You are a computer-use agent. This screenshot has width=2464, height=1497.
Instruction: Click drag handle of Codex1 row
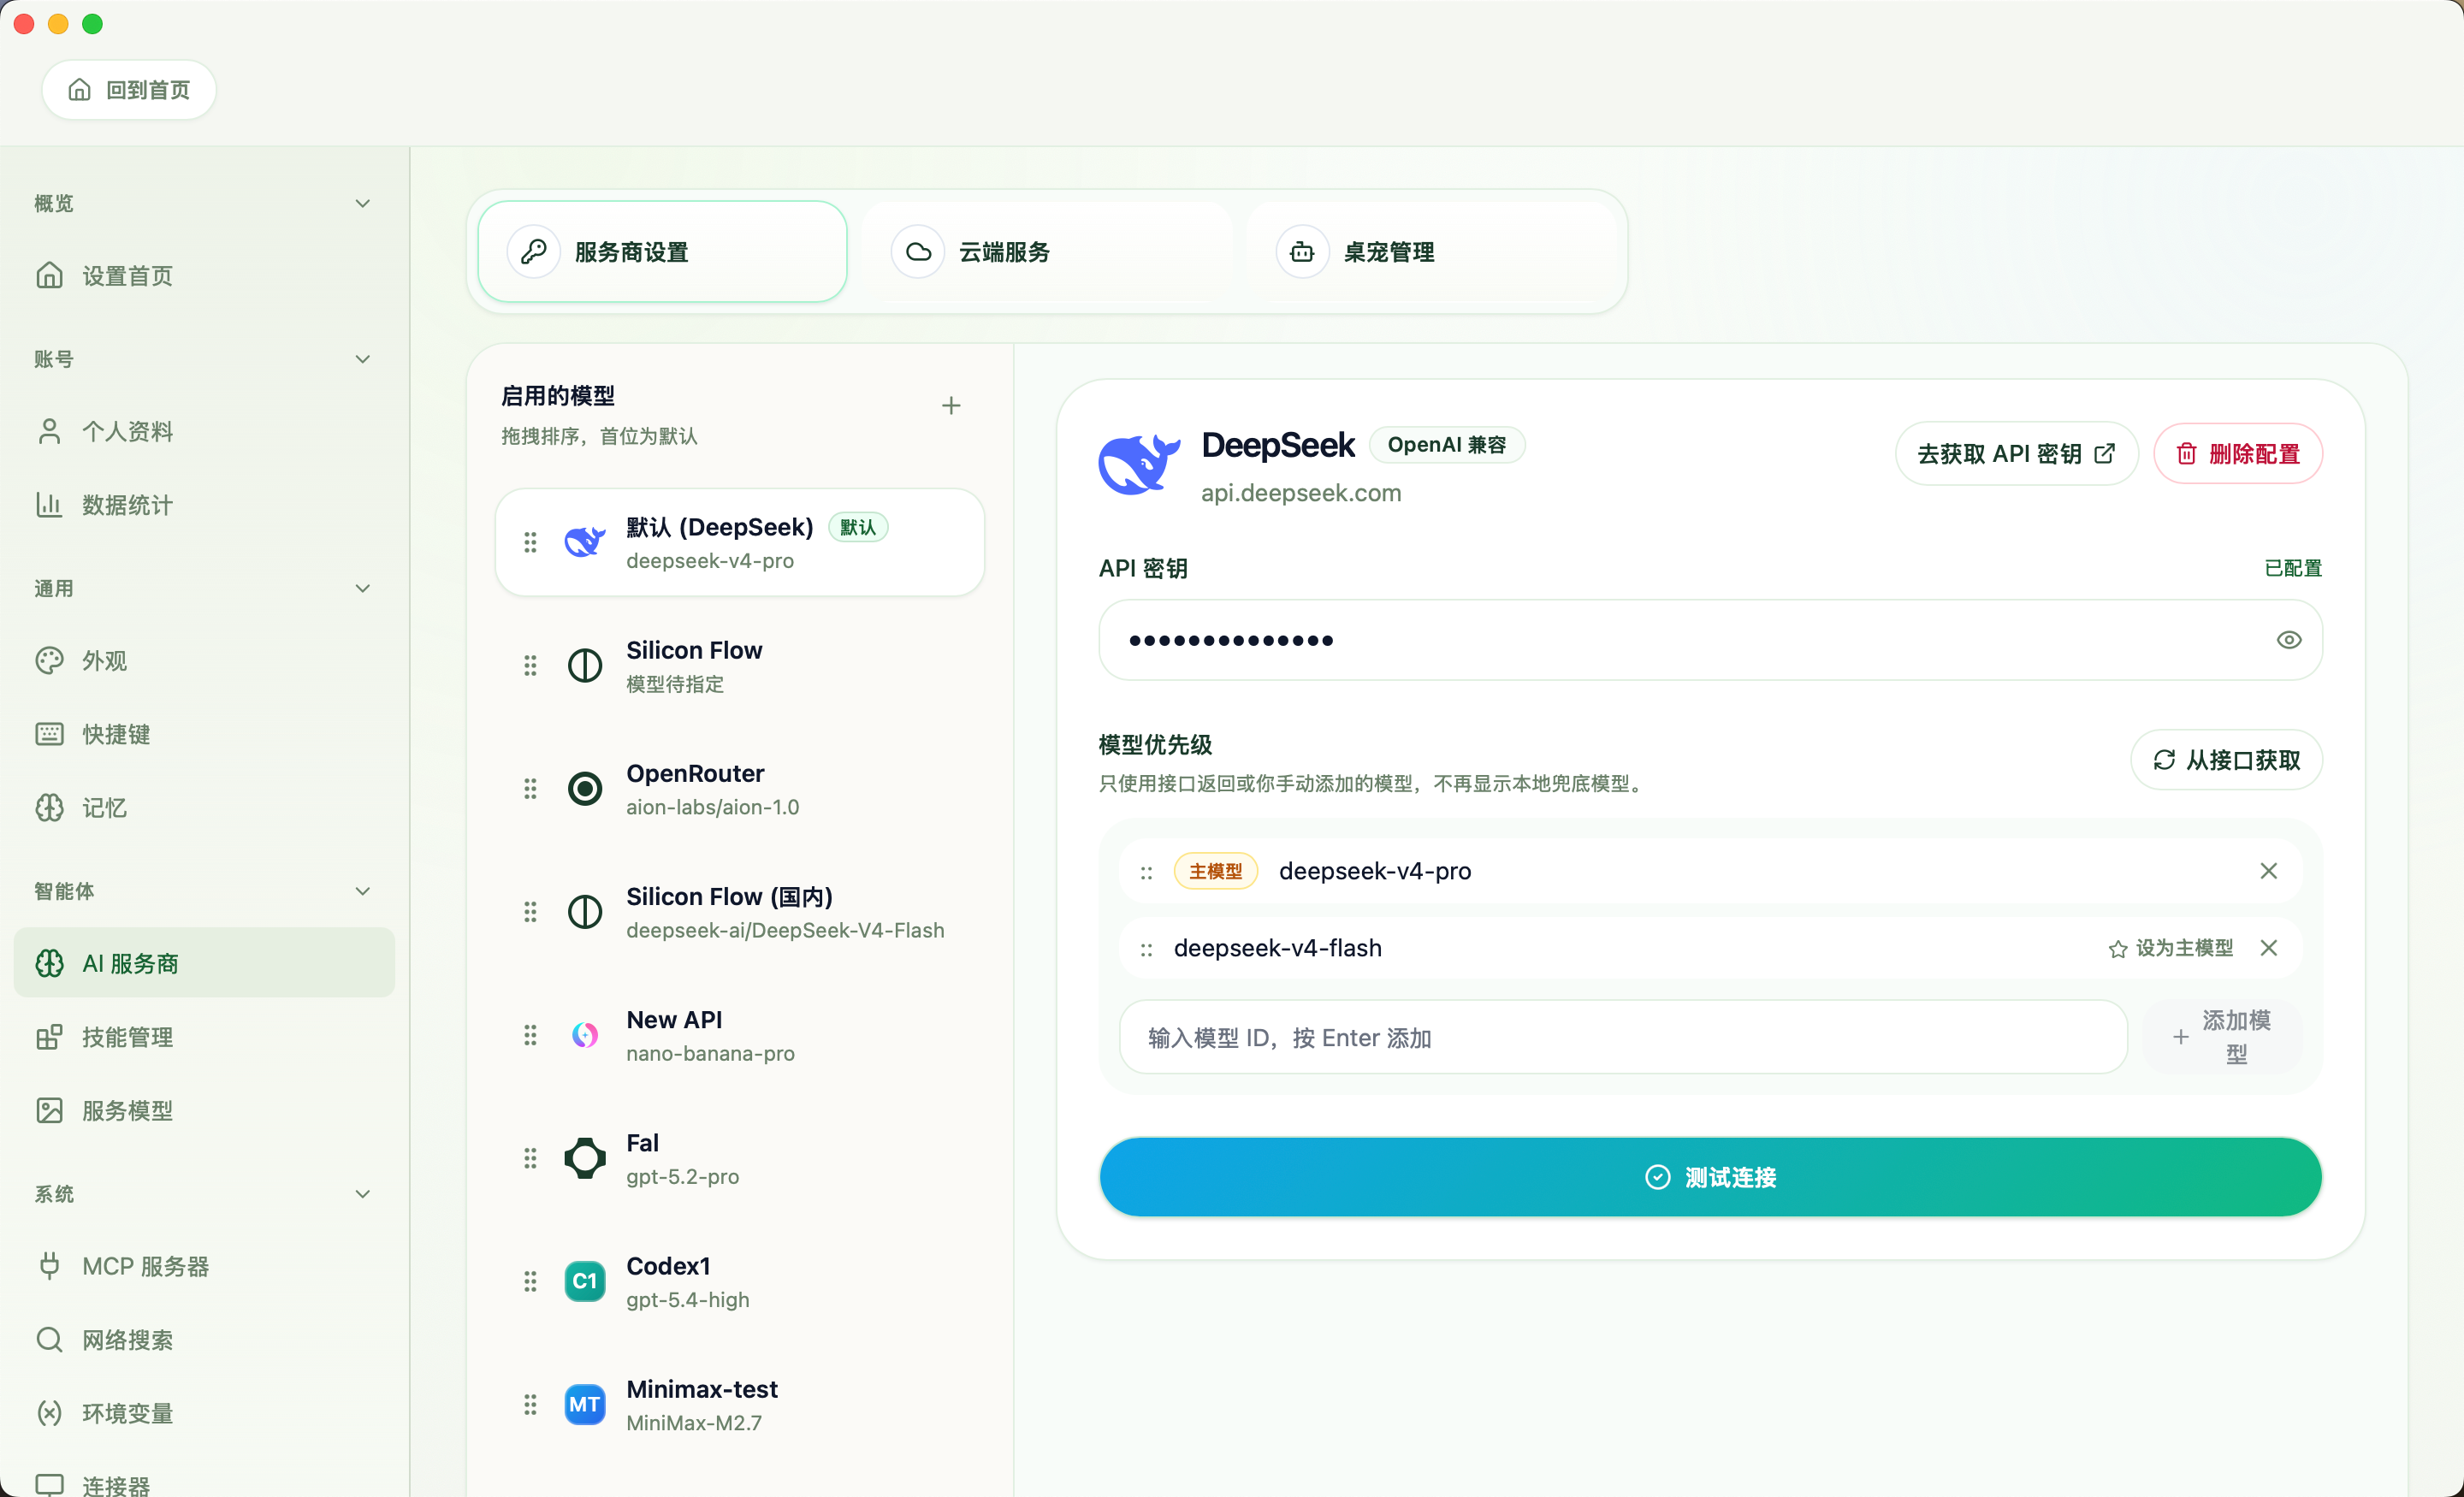[x=530, y=1281]
